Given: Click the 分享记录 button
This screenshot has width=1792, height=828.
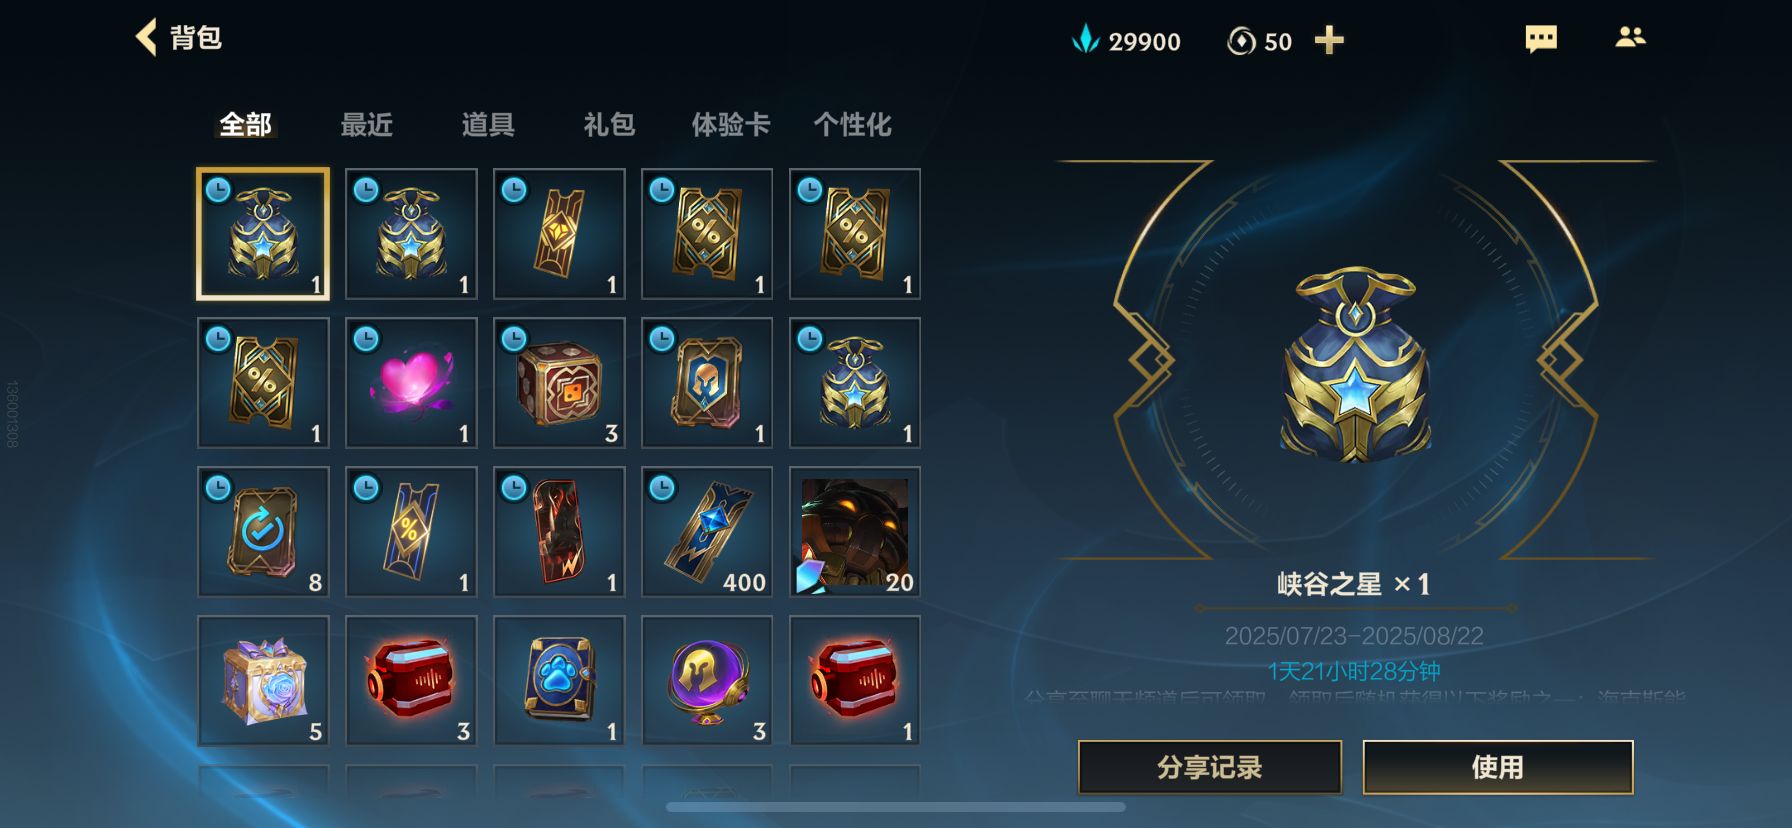Looking at the screenshot, I should pyautogui.click(x=1210, y=767).
